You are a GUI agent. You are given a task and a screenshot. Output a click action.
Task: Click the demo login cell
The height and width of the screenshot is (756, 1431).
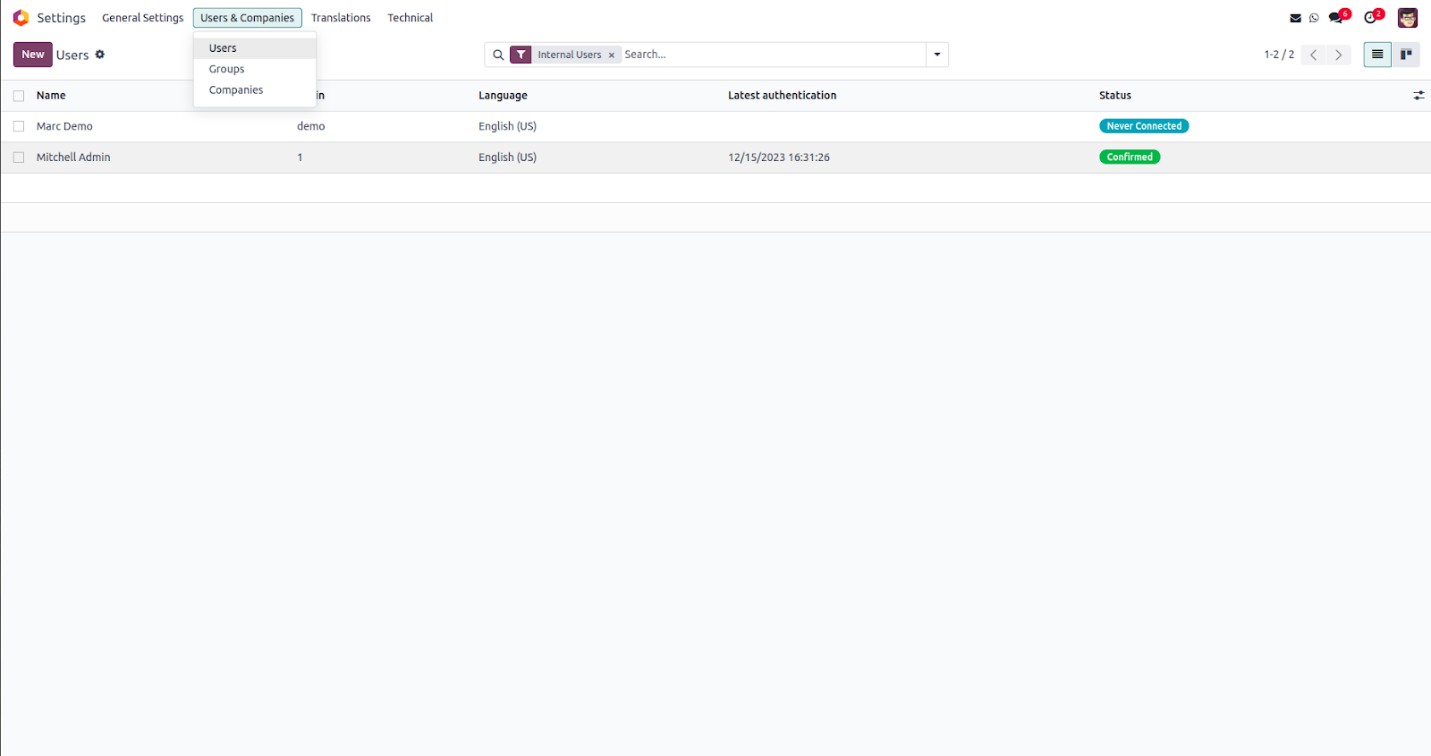[x=311, y=127]
